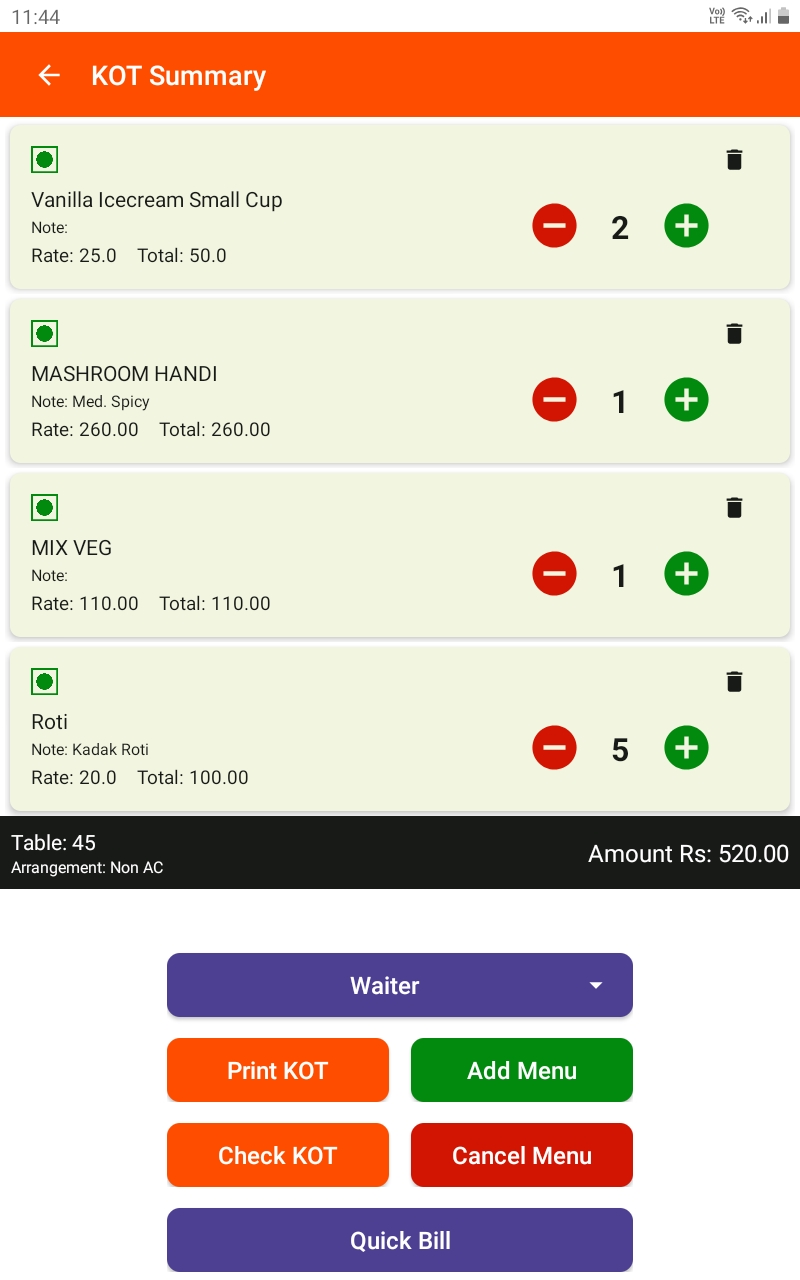The height and width of the screenshot is (1280, 800).
Task: Delete the MIX VEG order item
Action: 734,508
